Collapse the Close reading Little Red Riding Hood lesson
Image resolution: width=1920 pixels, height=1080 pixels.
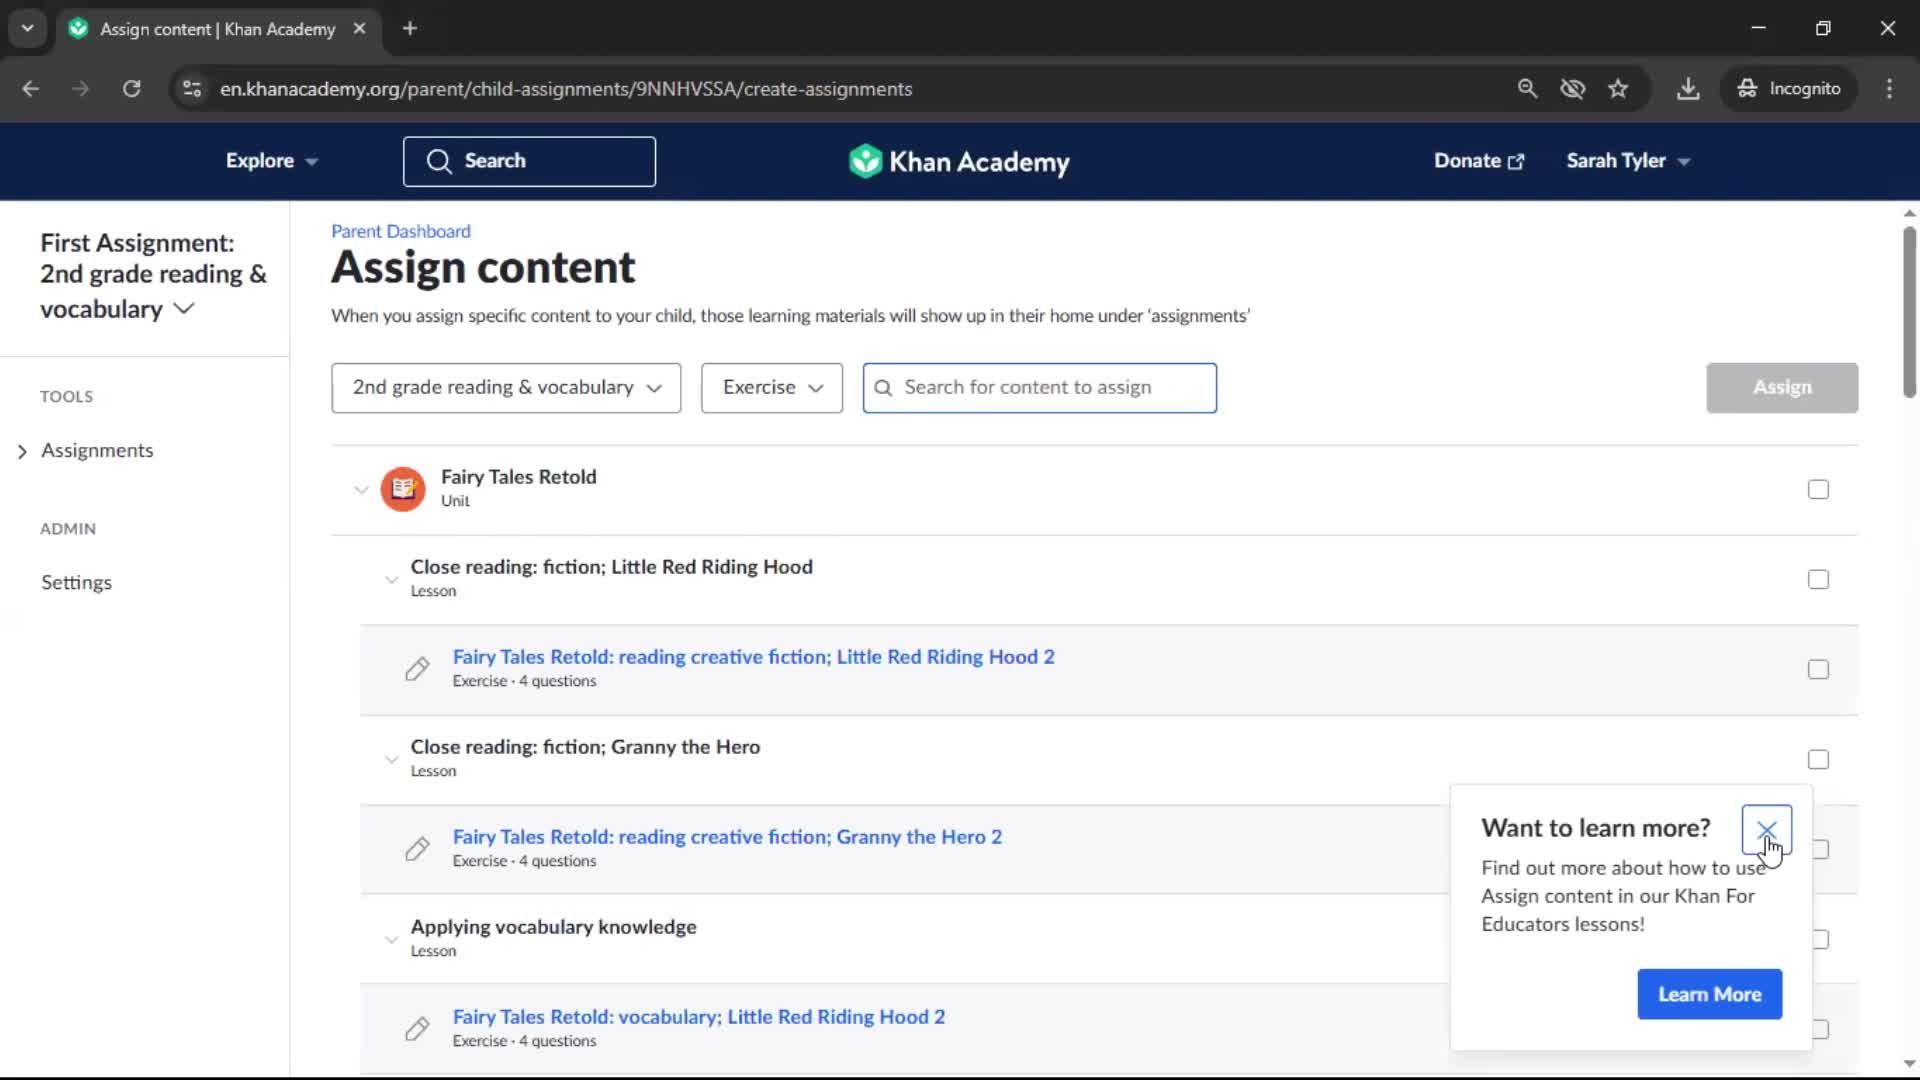click(x=391, y=580)
